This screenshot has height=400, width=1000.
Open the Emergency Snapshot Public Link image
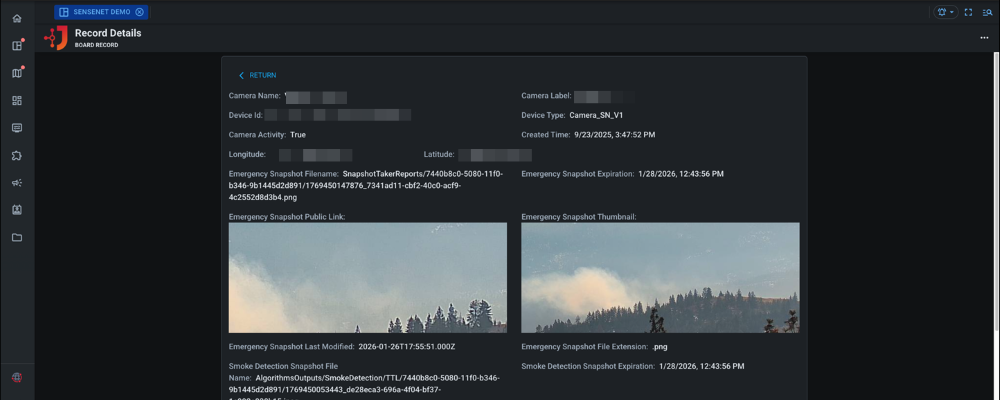coord(367,277)
